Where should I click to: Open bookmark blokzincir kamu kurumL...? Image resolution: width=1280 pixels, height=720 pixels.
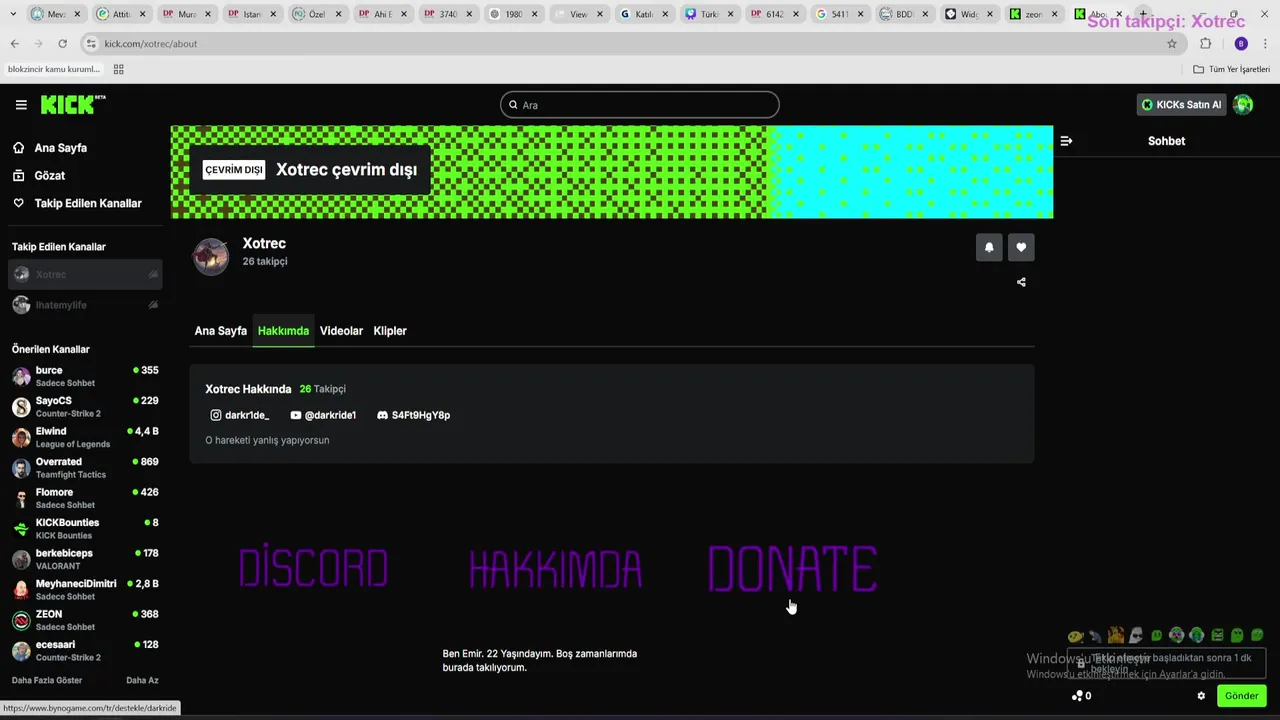(54, 69)
